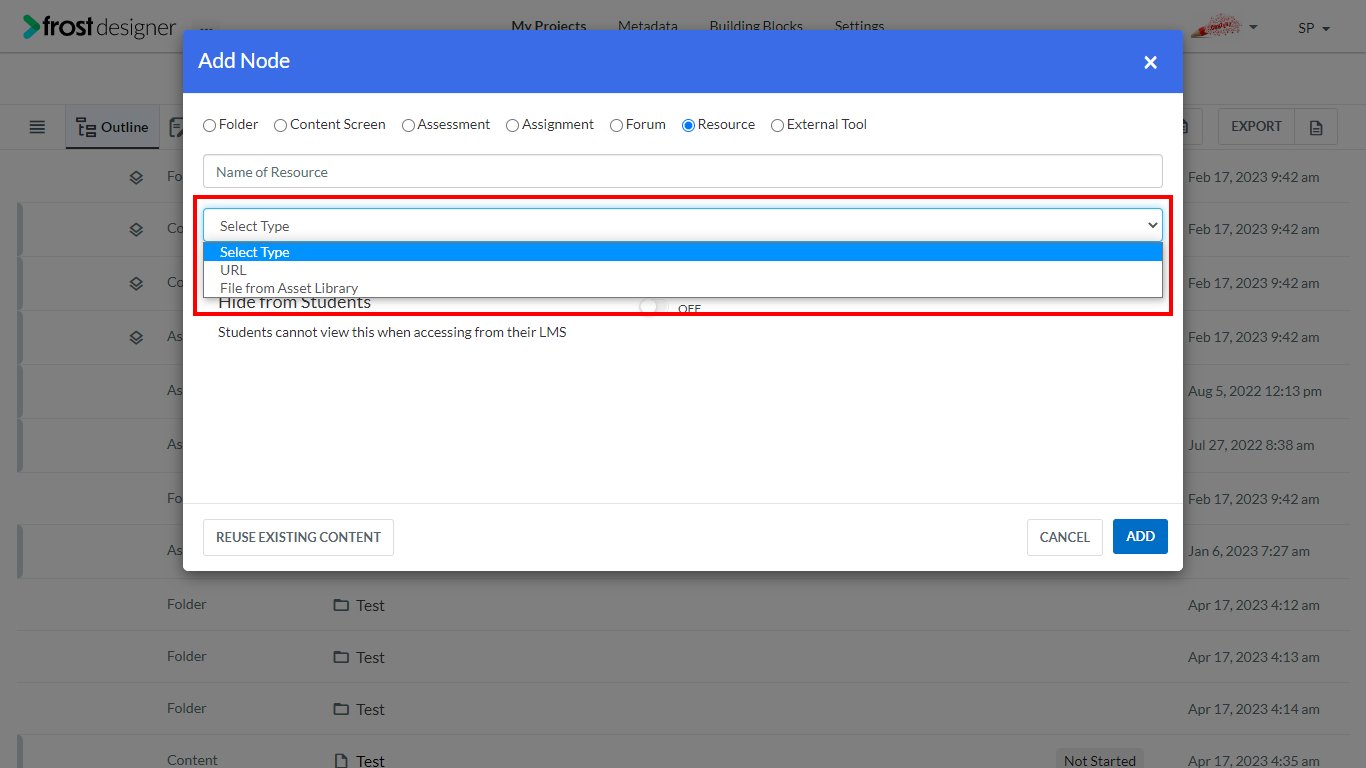Pick the highlighted Select Type list option

(683, 252)
